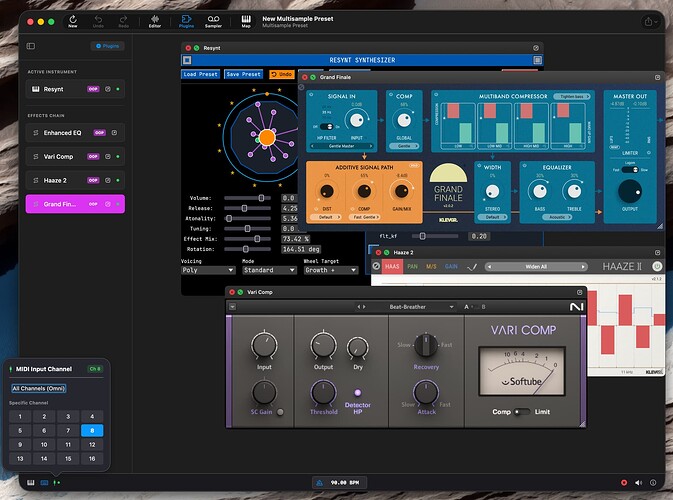Open the Acoustic equalizer preset selector
This screenshot has width=673, height=500.
[x=557, y=217]
